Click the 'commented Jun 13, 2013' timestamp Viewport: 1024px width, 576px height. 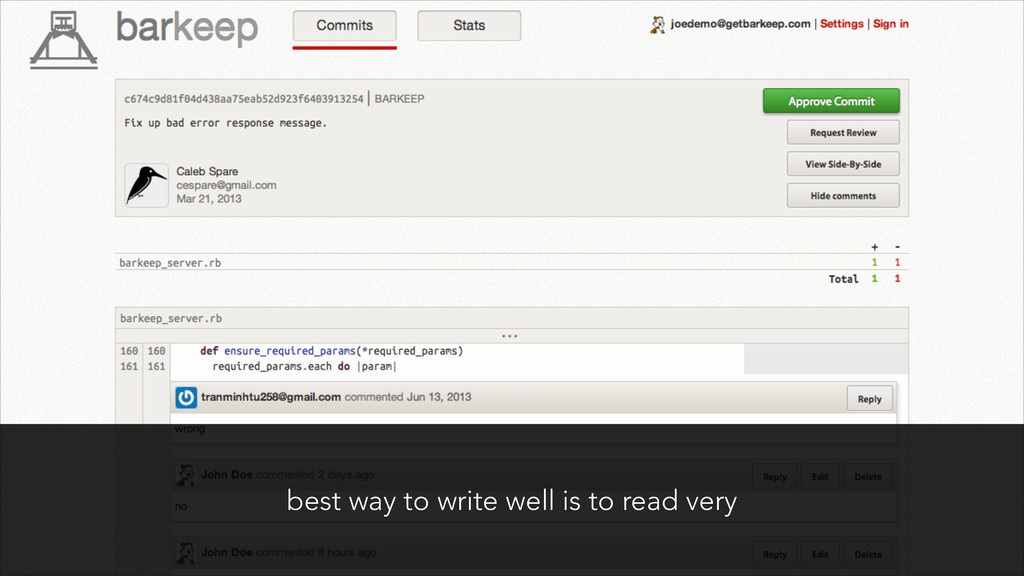point(408,397)
